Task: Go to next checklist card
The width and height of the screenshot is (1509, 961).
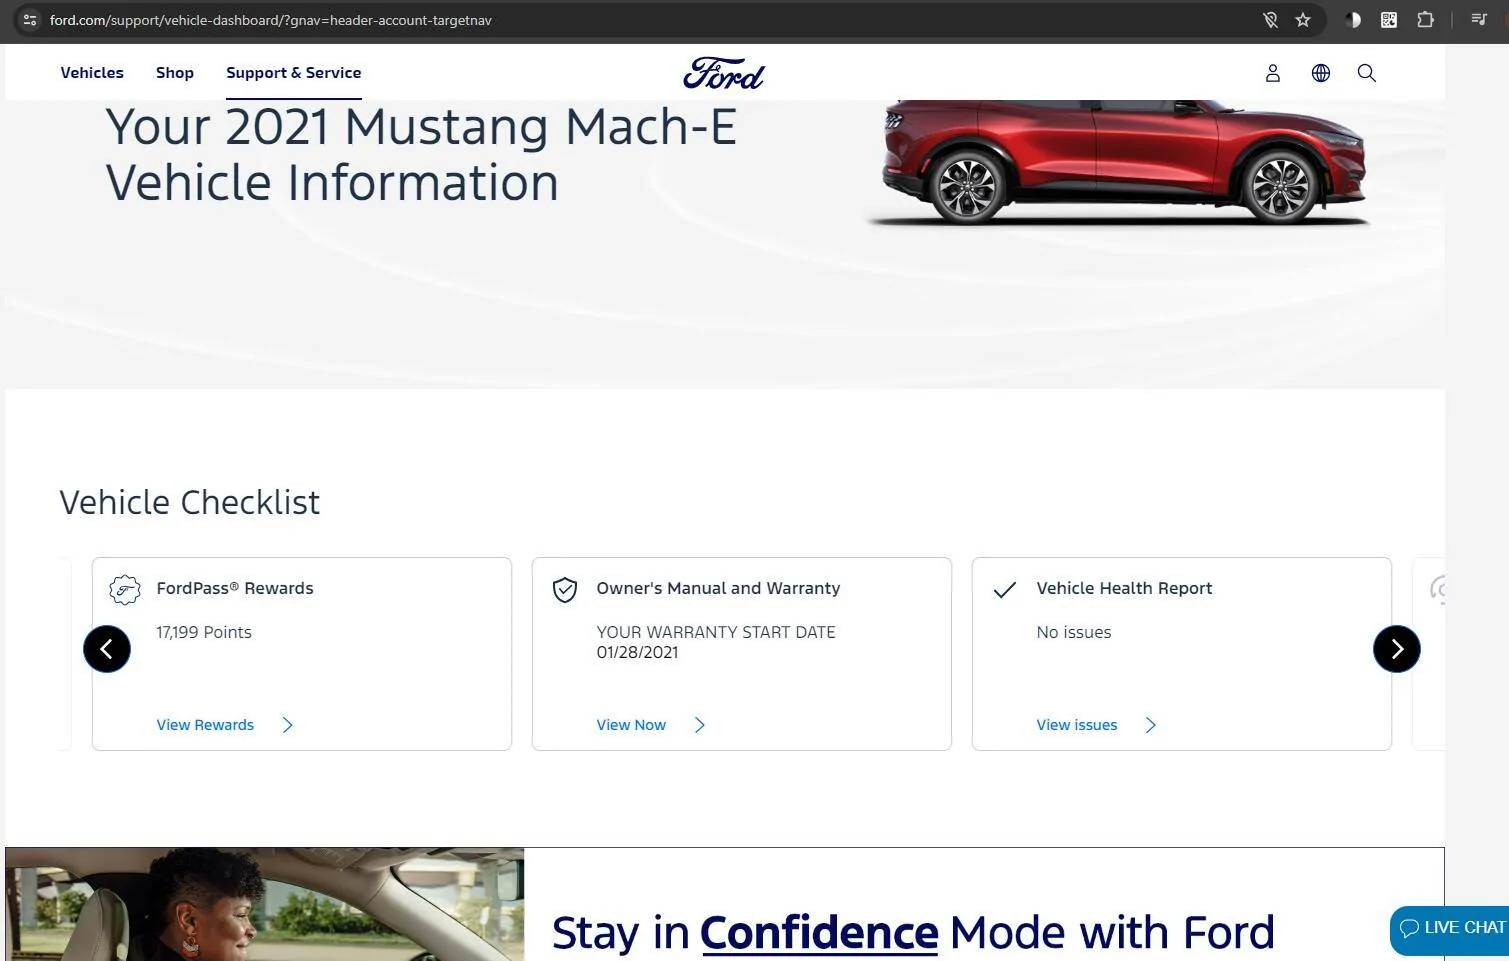Action: tap(1397, 649)
